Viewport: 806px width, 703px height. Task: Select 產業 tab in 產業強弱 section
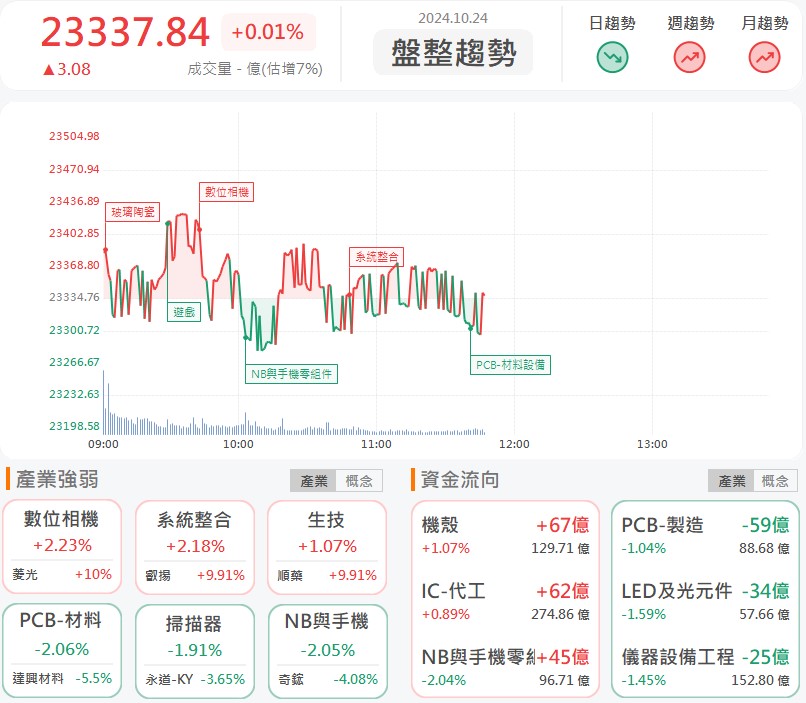(x=314, y=481)
